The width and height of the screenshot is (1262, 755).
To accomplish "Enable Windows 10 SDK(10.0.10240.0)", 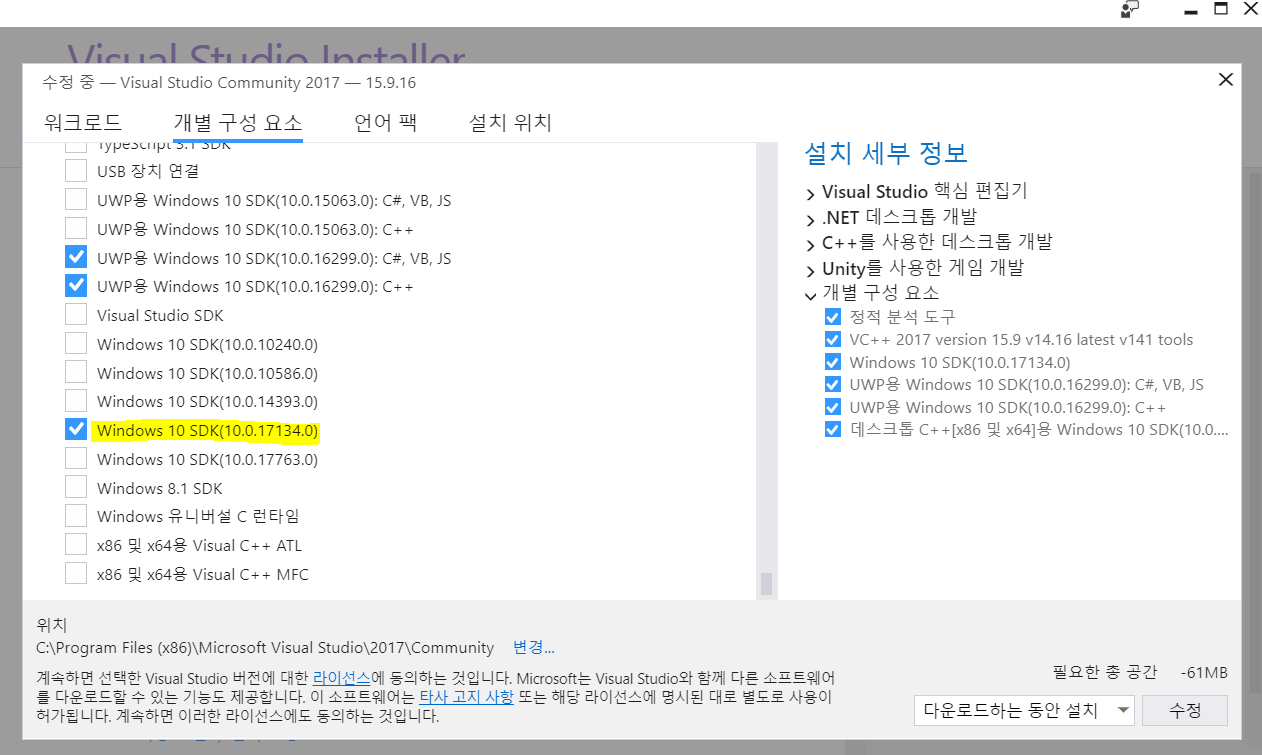I will pos(76,344).
